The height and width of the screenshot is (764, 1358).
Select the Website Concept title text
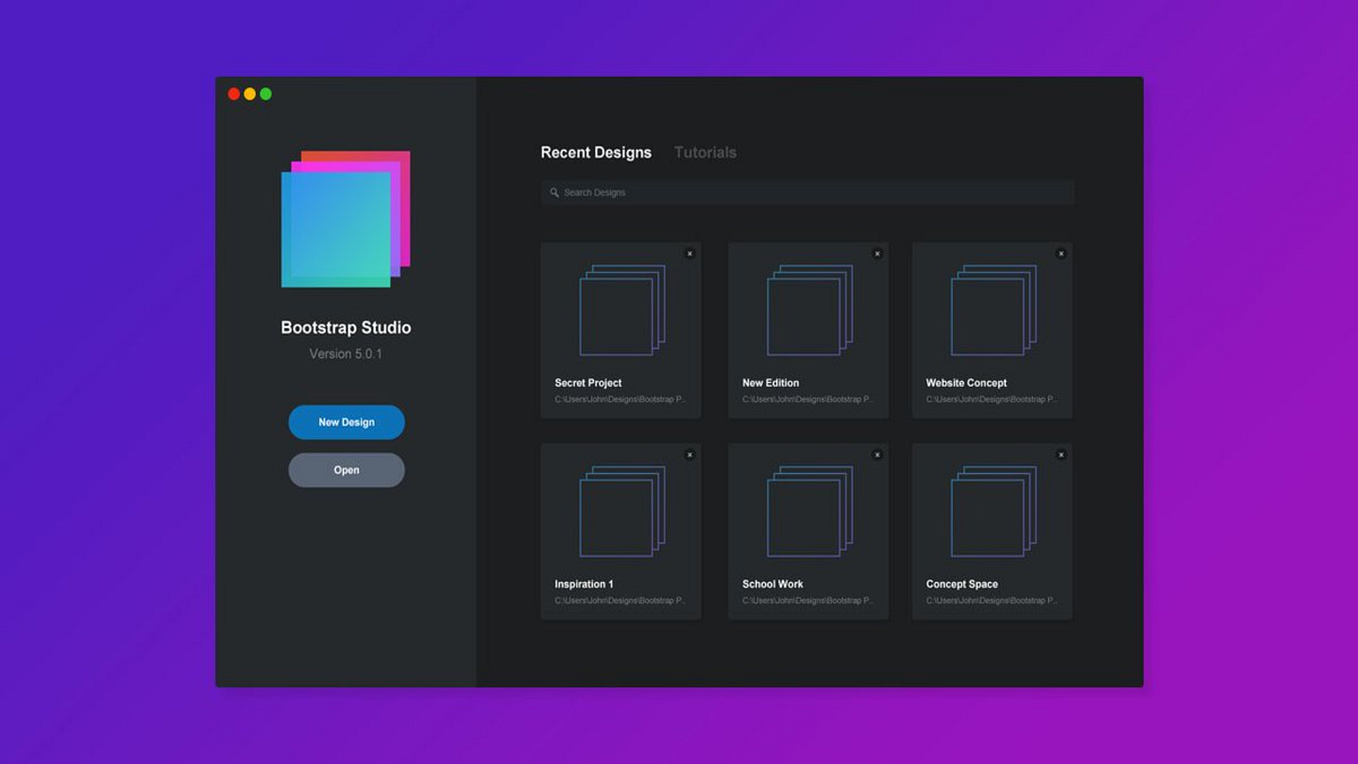pos(966,383)
